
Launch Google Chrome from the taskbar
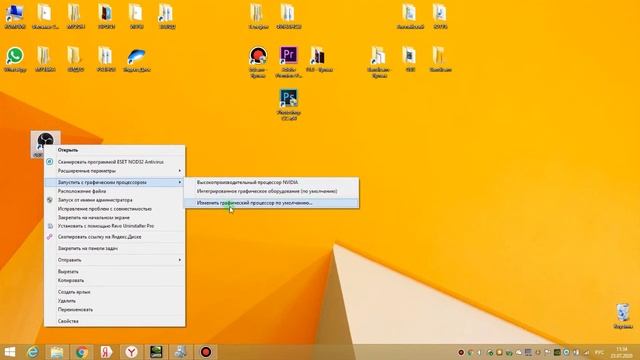[82, 352]
